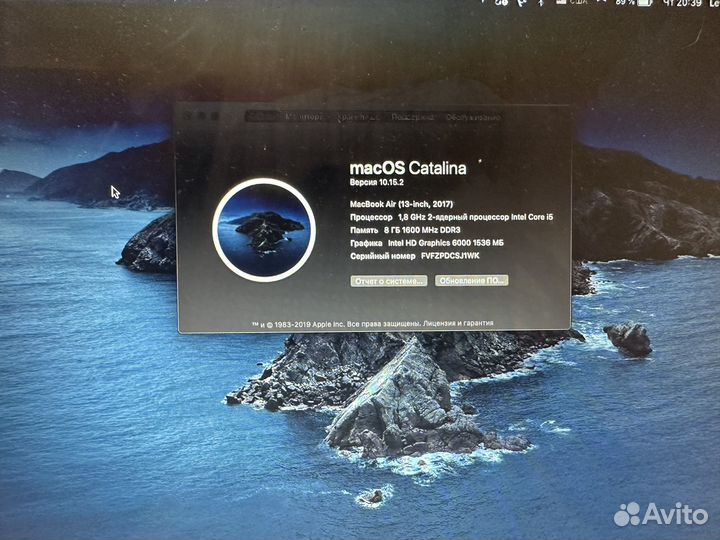Click the 8 ГБ 1600 MHz DDR3 memory value
720x540 pixels.
pyautogui.click(x=422, y=230)
